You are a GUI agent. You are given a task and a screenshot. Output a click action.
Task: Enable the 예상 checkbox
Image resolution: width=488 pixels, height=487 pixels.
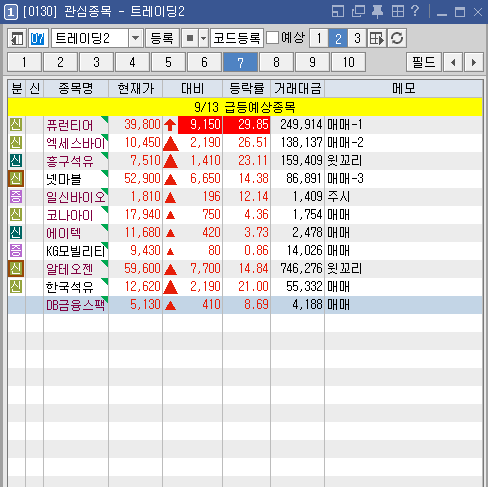273,37
